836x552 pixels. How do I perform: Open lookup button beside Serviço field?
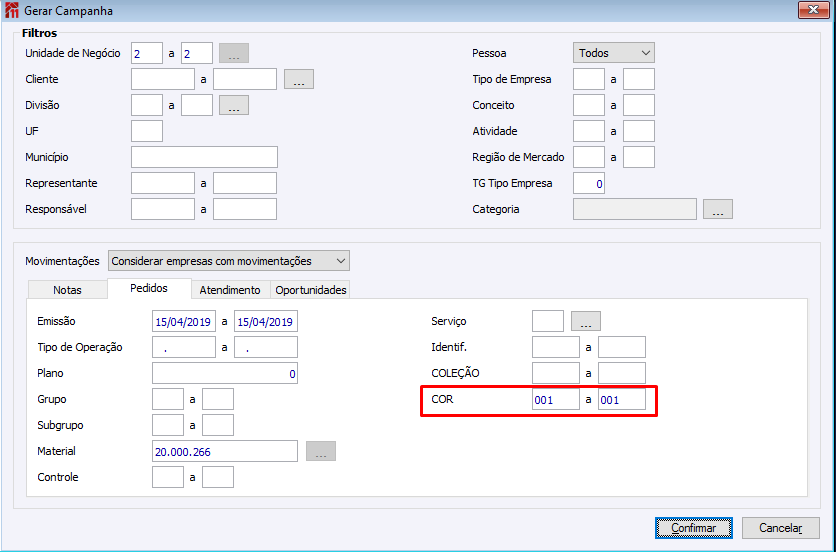(586, 321)
